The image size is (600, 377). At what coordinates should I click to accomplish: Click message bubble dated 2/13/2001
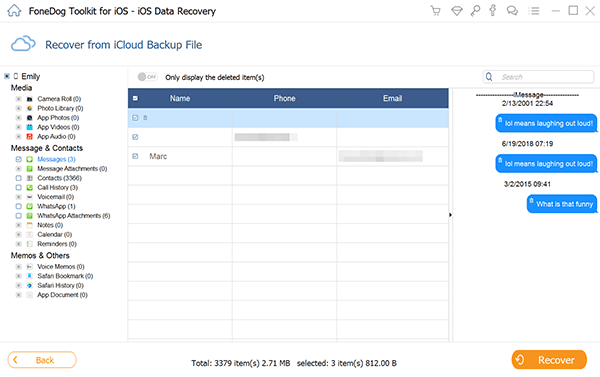(546, 123)
